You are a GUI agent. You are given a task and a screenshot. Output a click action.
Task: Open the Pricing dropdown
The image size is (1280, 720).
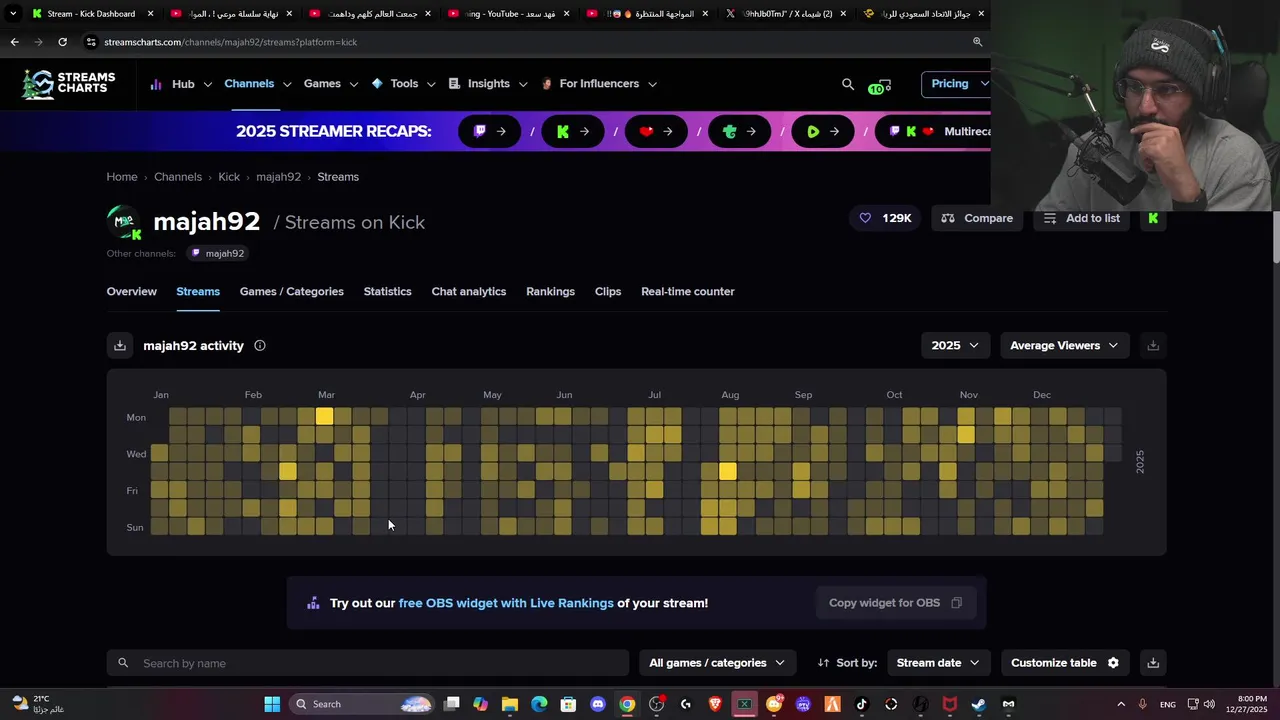tap(958, 84)
